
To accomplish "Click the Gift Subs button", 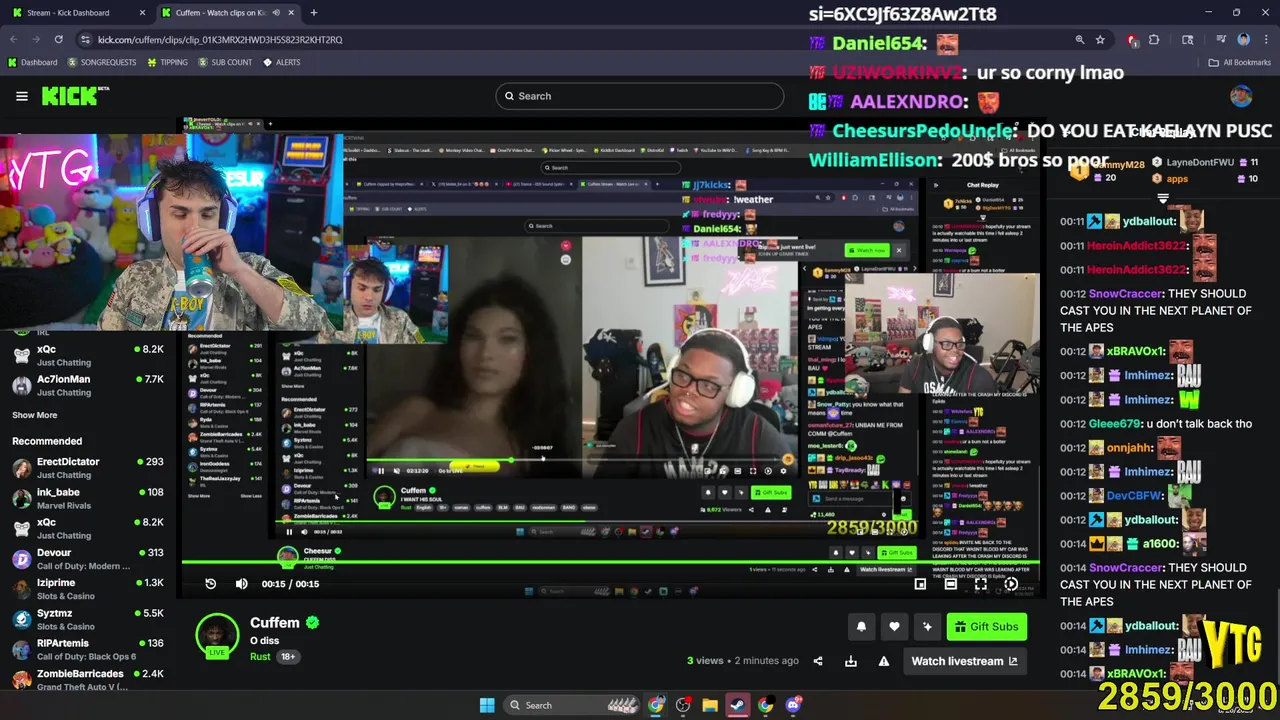I will click(986, 627).
